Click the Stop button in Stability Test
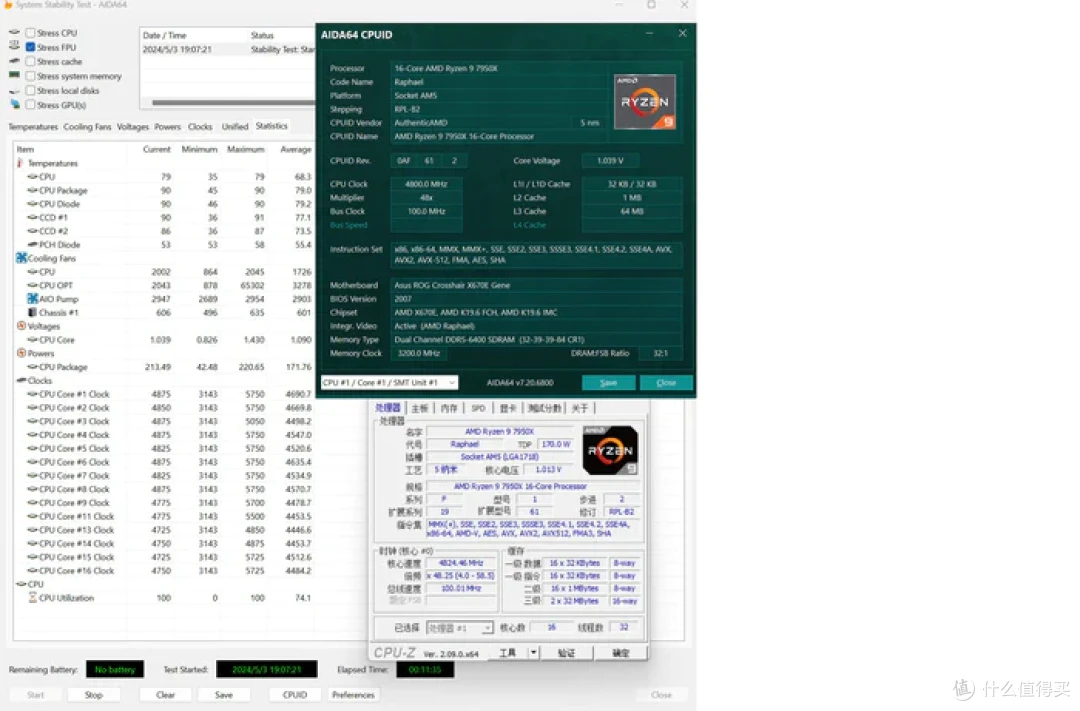Image resolution: width=1080 pixels, height=711 pixels. pos(94,694)
